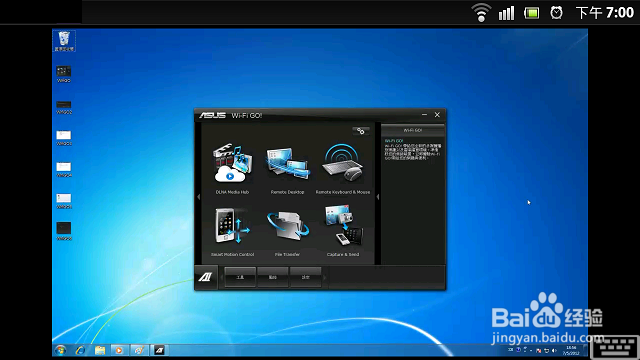Open the DLNA Media Hub feature
Screen dimensions: 640x360
[232, 168]
